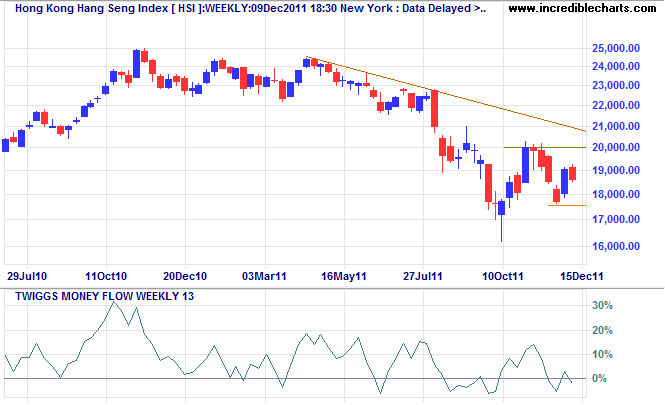Click the 18,000.00 price axis label

click(616, 194)
